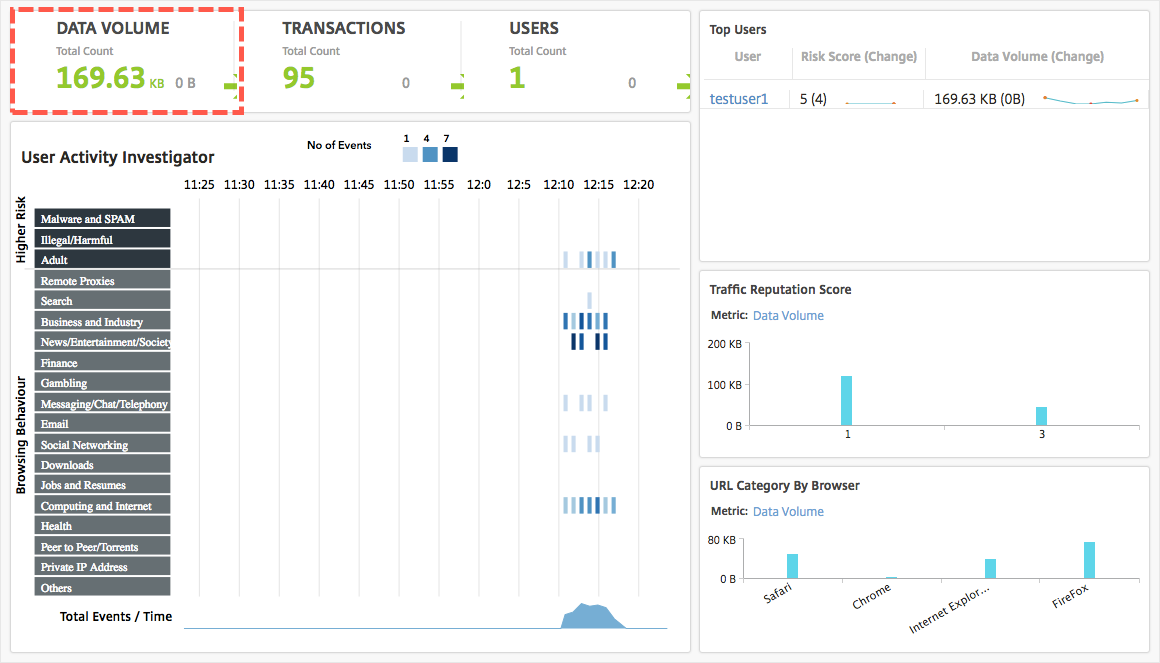Click the light blue 1-event legend square

[410, 154]
